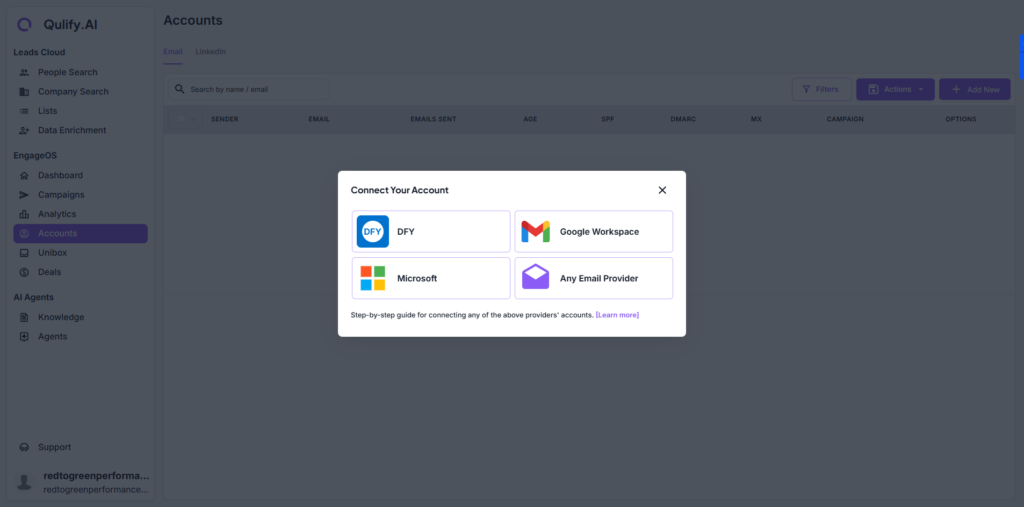1024x507 pixels.
Task: Click the Deals dollar icon
Action: pos(24,272)
